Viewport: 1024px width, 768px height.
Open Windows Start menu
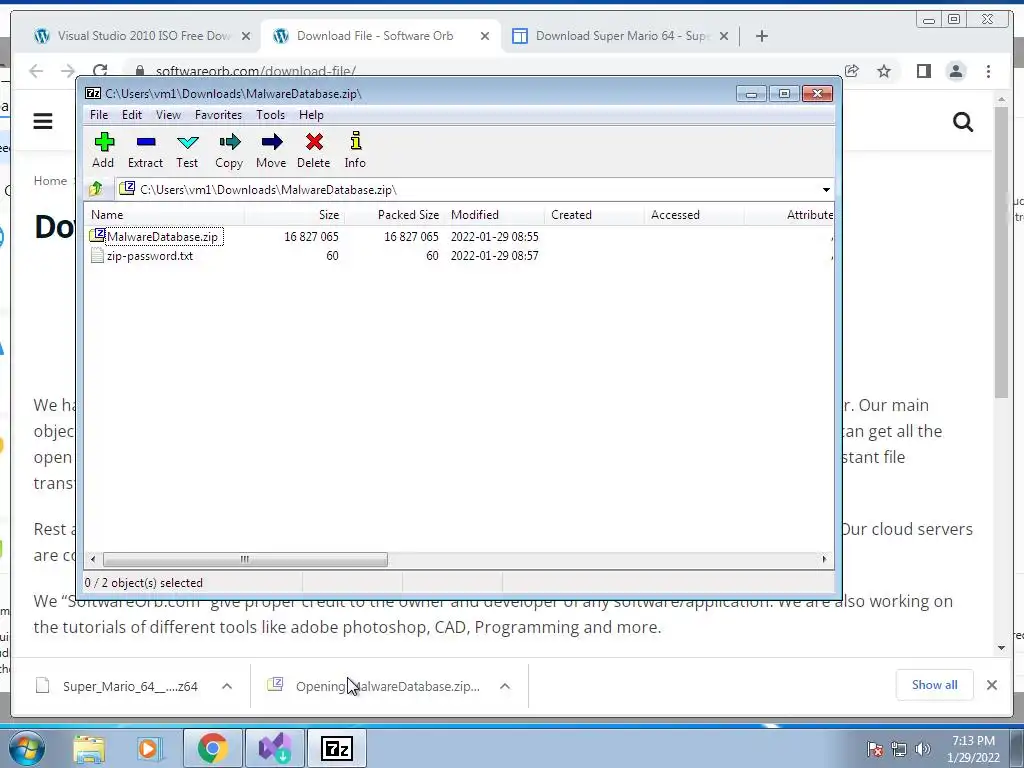pos(27,748)
